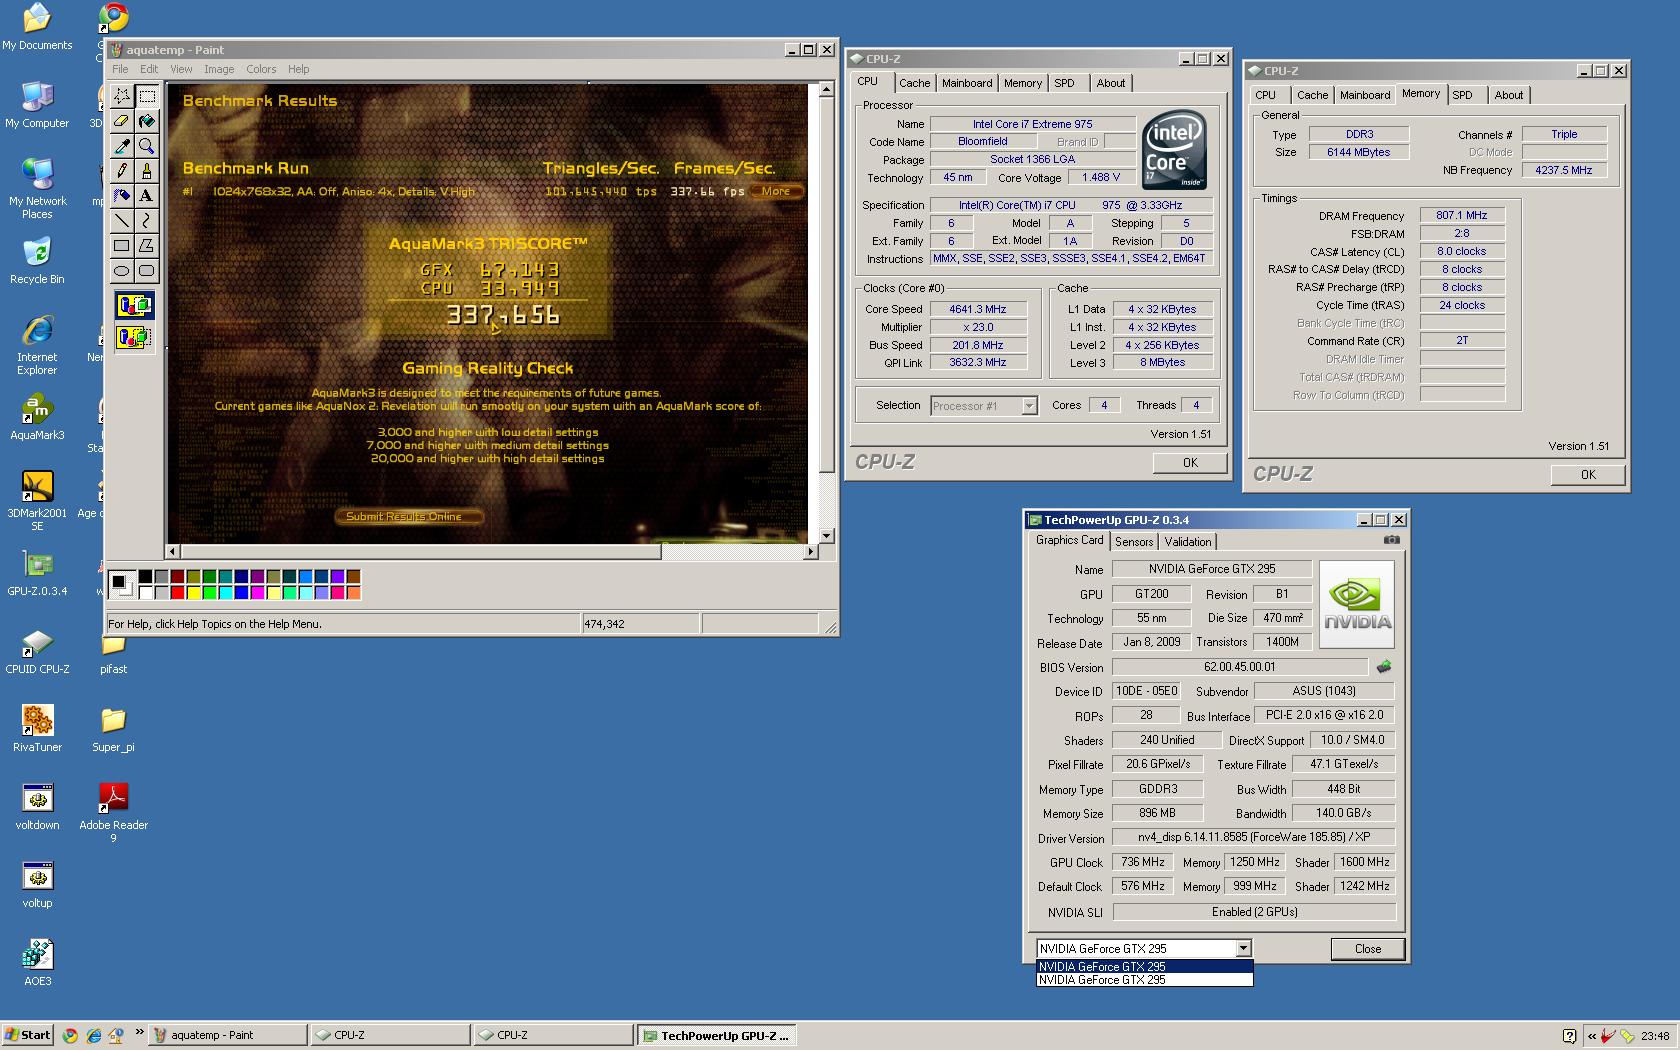The height and width of the screenshot is (1050, 1680).
Task: Open the Adobe Reader 9 desktop shortcut
Action: coord(113,812)
